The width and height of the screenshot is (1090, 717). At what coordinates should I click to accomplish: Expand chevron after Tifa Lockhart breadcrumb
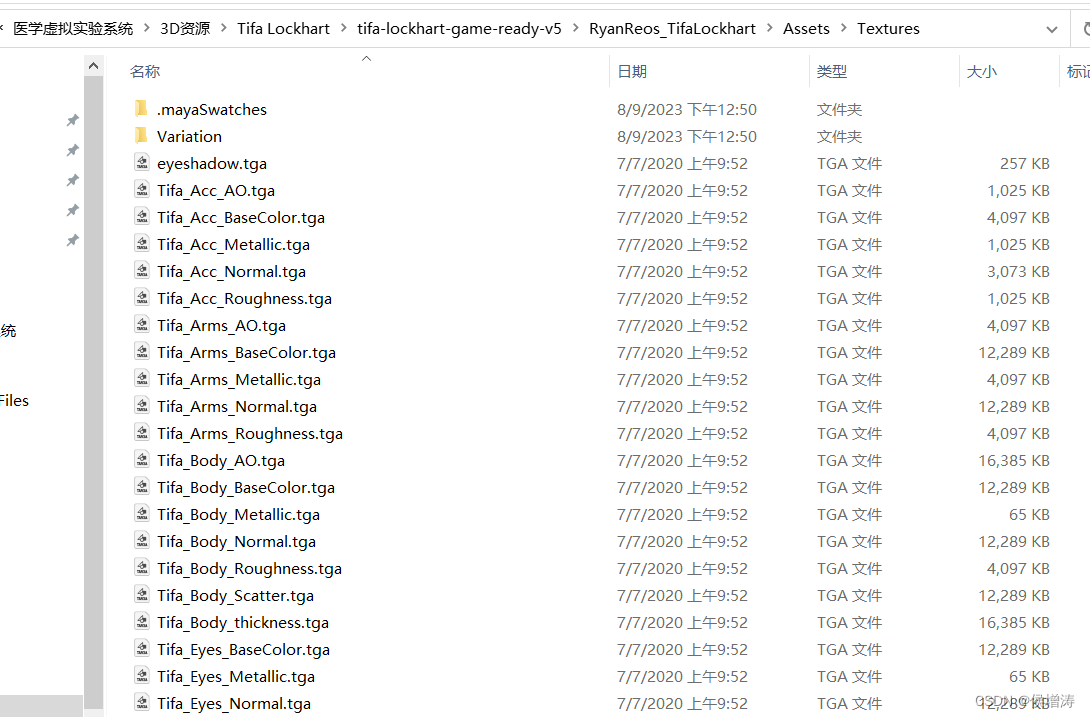pos(344,29)
